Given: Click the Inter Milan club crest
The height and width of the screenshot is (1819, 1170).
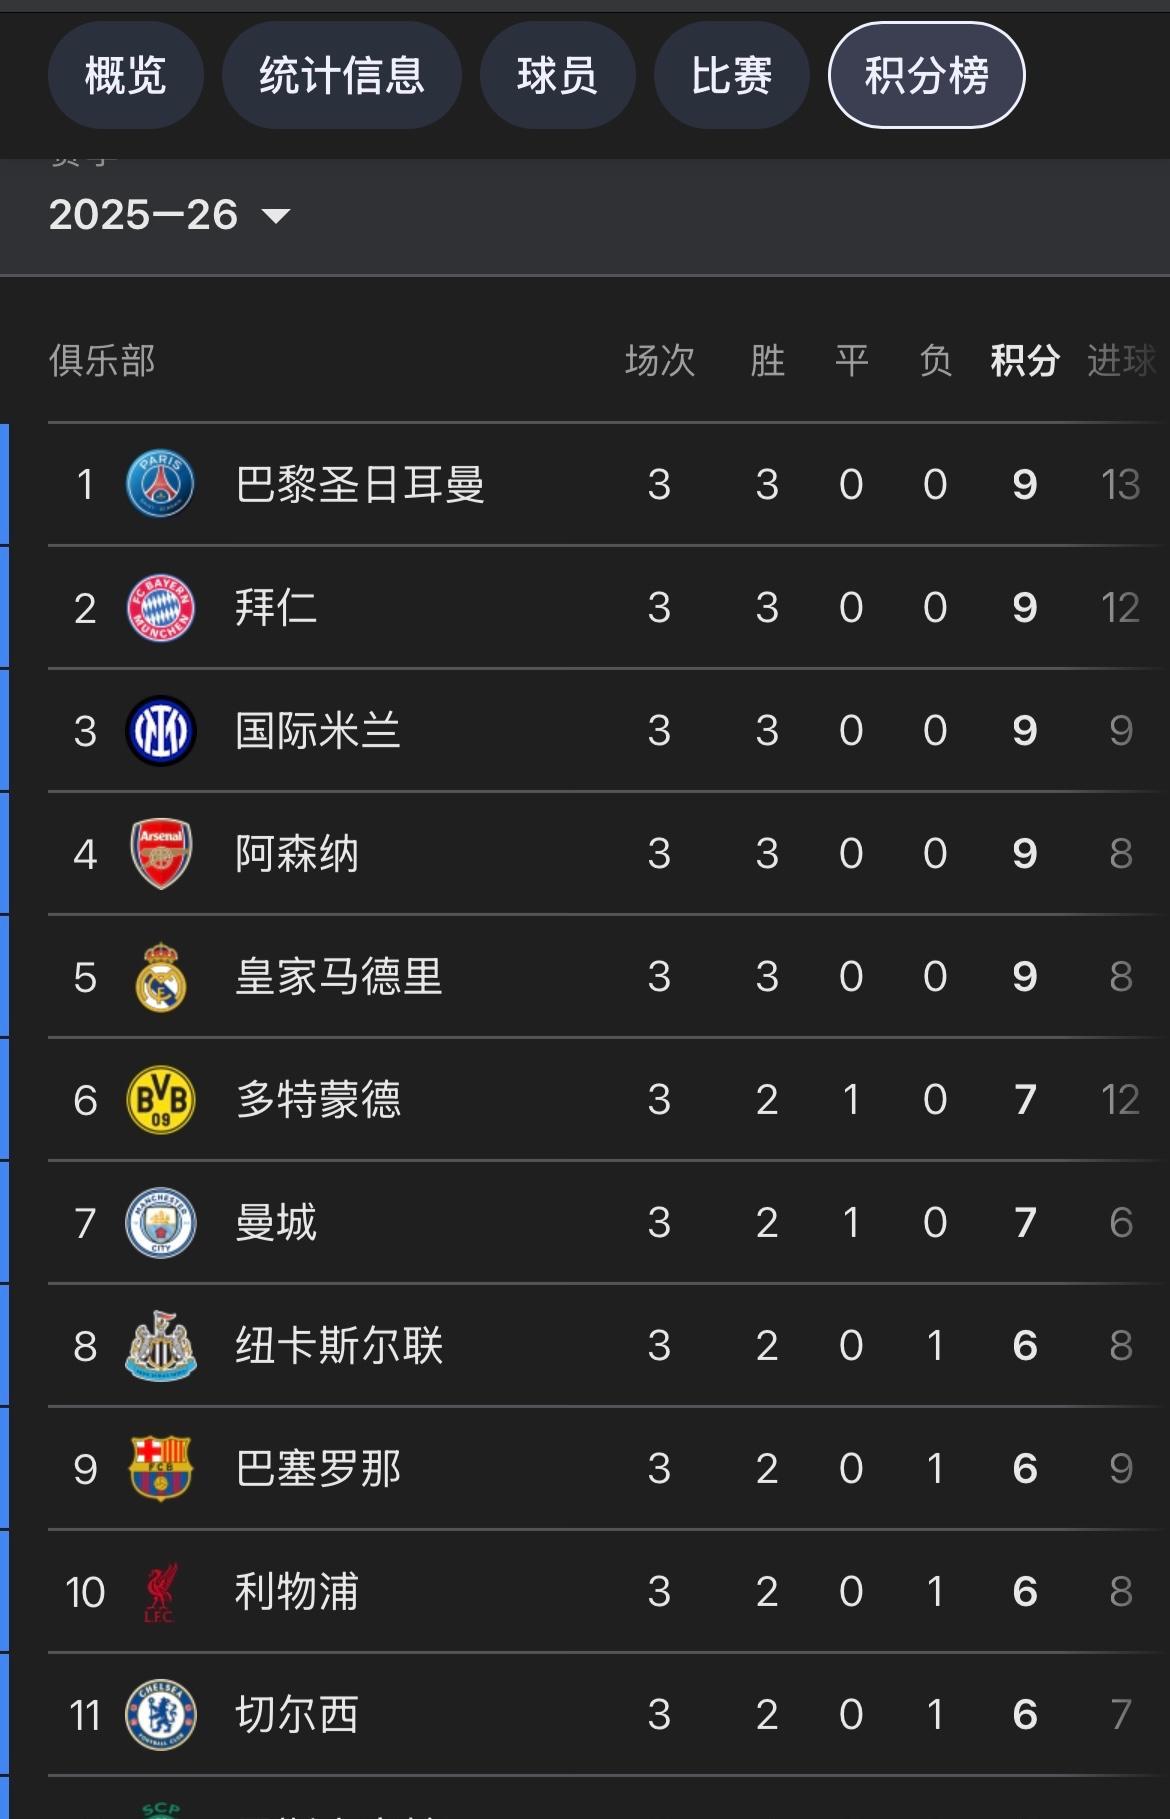Looking at the screenshot, I should tap(160, 731).
